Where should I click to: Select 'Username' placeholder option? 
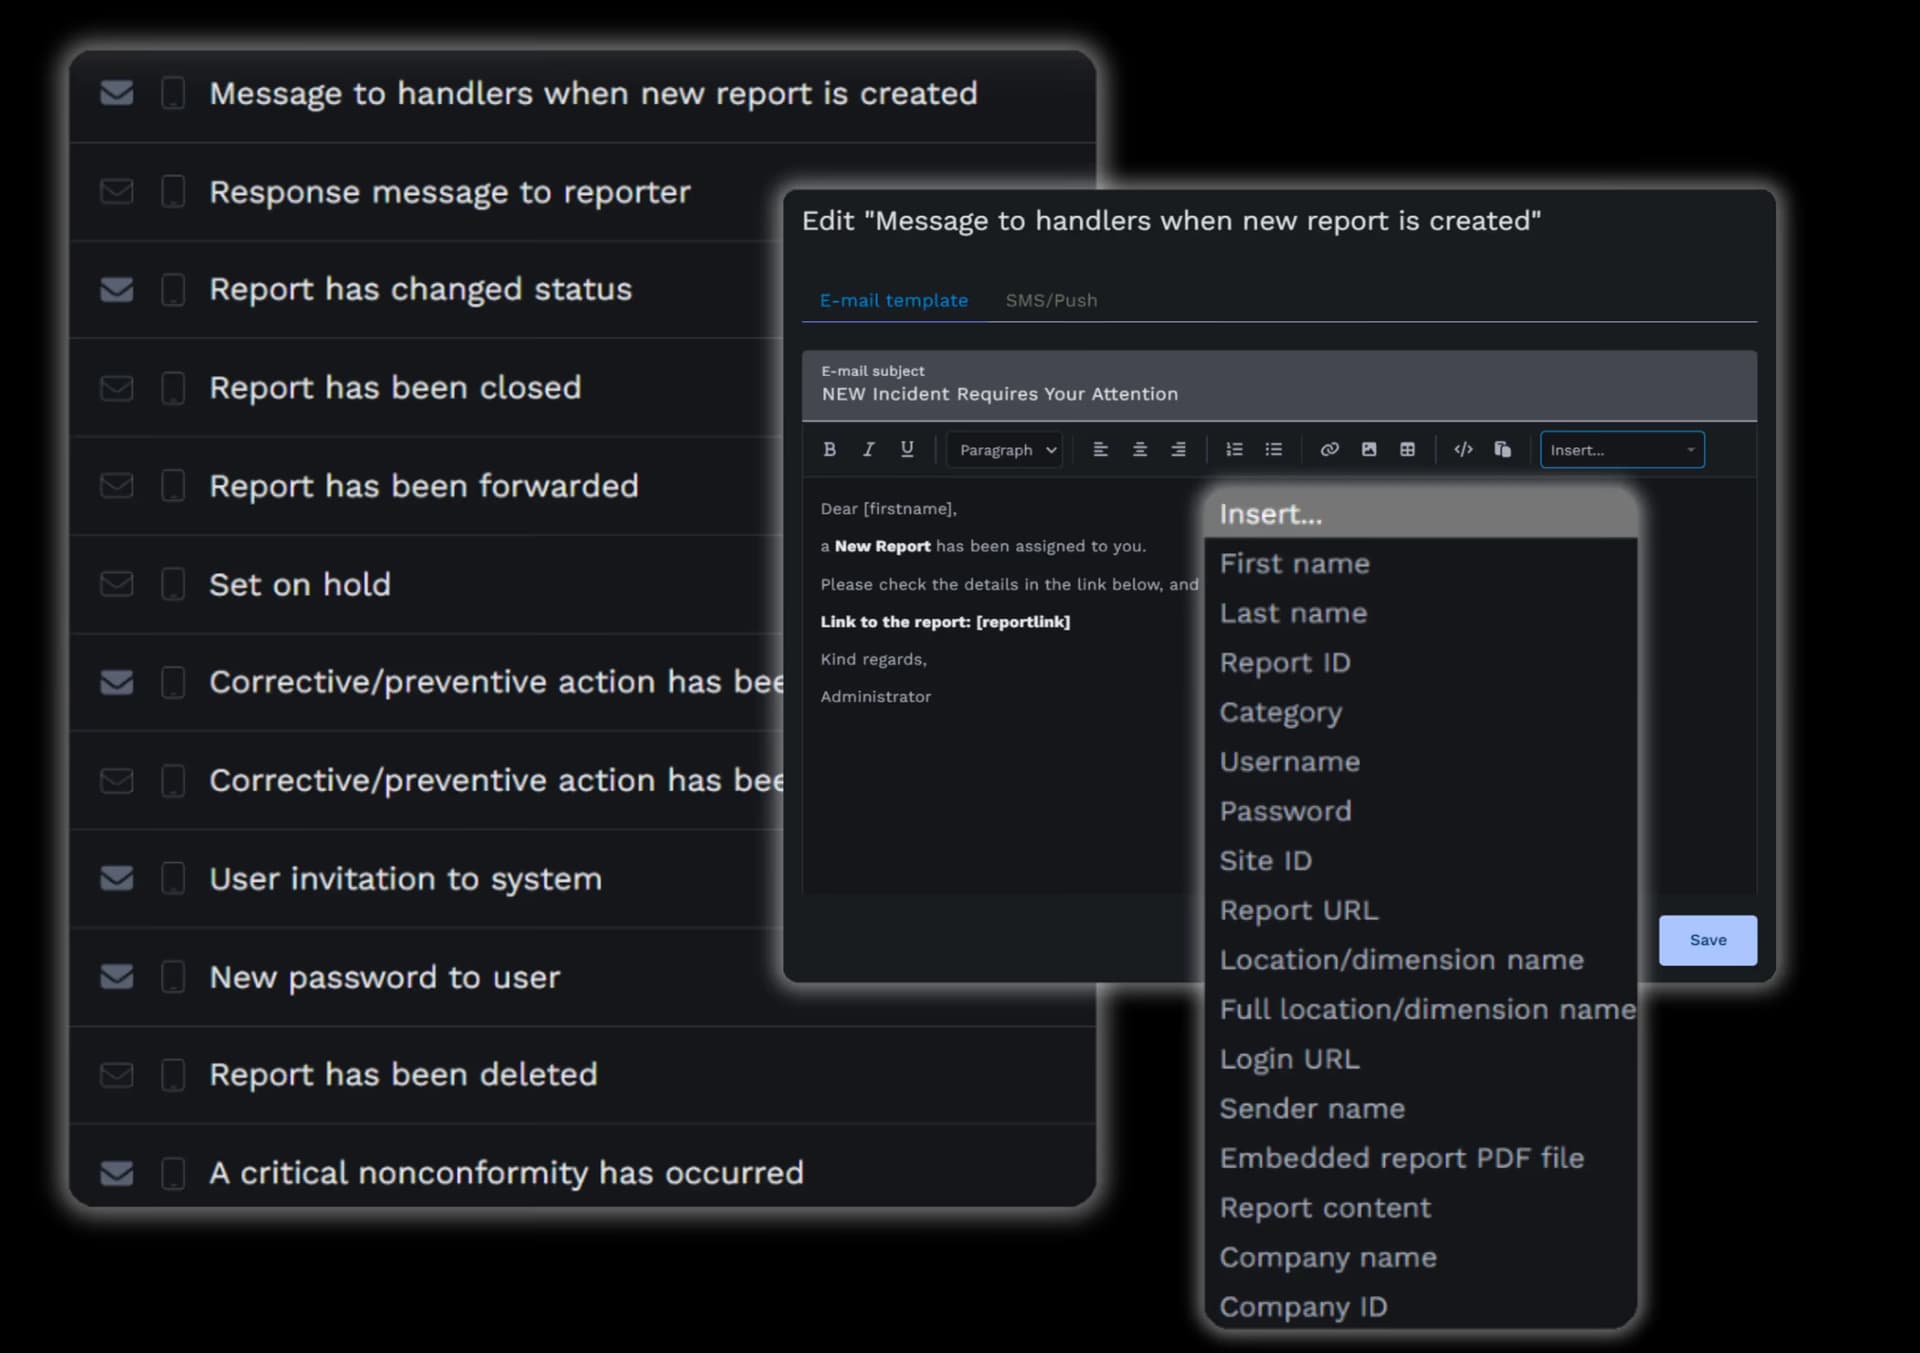coord(1421,762)
